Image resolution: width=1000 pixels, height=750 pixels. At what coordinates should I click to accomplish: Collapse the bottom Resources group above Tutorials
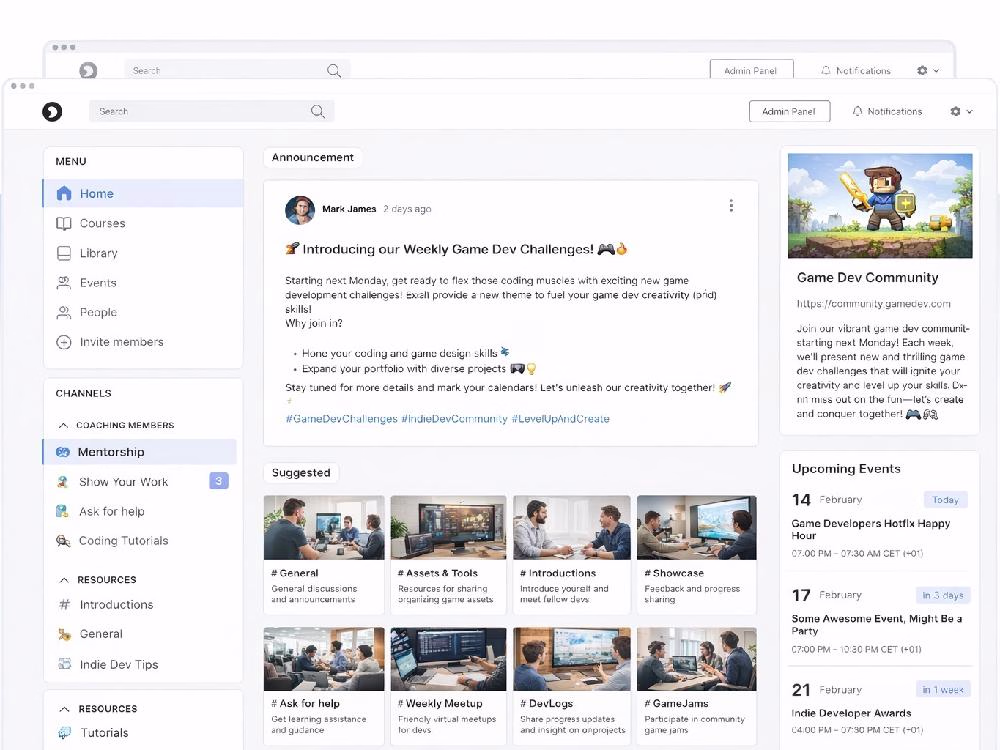(x=64, y=709)
